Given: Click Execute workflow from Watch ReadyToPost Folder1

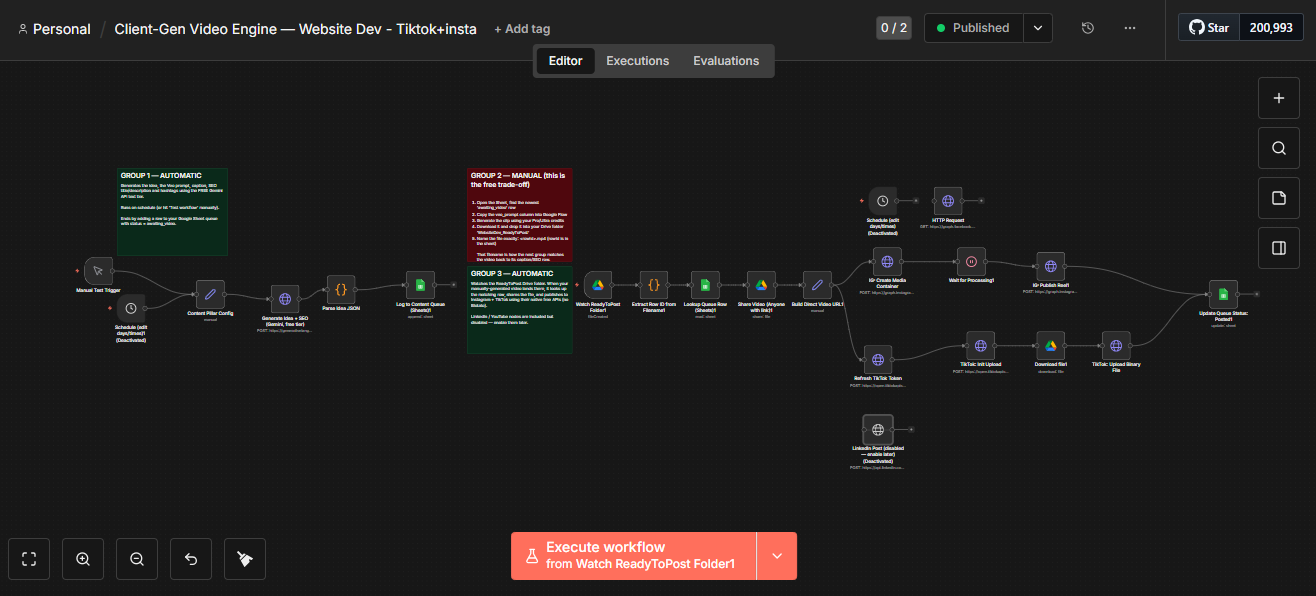Looking at the screenshot, I should click(x=634, y=556).
